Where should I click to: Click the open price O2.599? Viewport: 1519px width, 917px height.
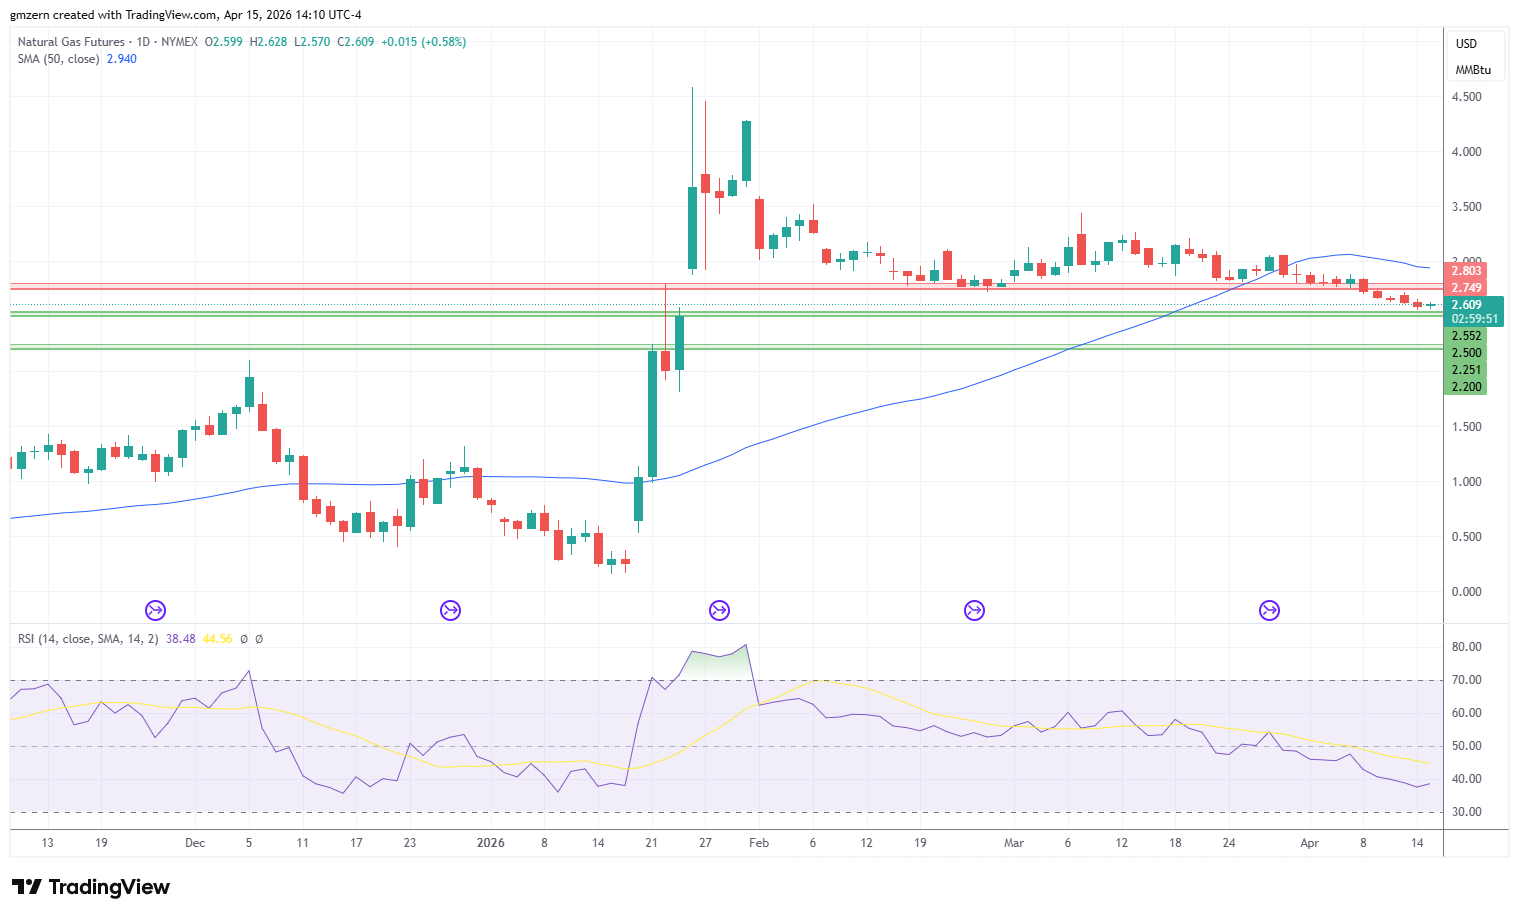pos(224,42)
